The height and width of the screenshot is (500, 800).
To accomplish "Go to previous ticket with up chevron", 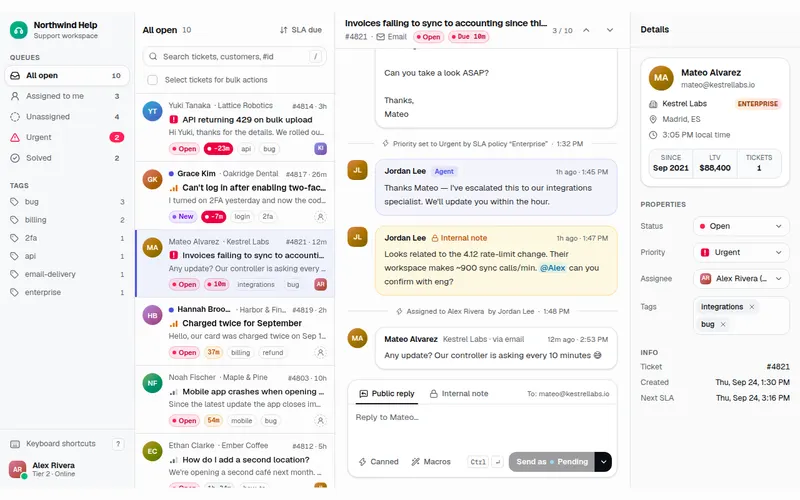I will pos(586,30).
